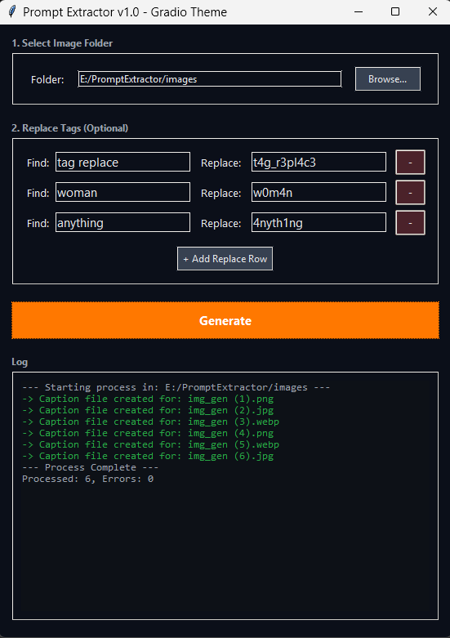450x638 pixels.
Task: Click the Find field containing 'woman'
Action: click(x=122, y=192)
